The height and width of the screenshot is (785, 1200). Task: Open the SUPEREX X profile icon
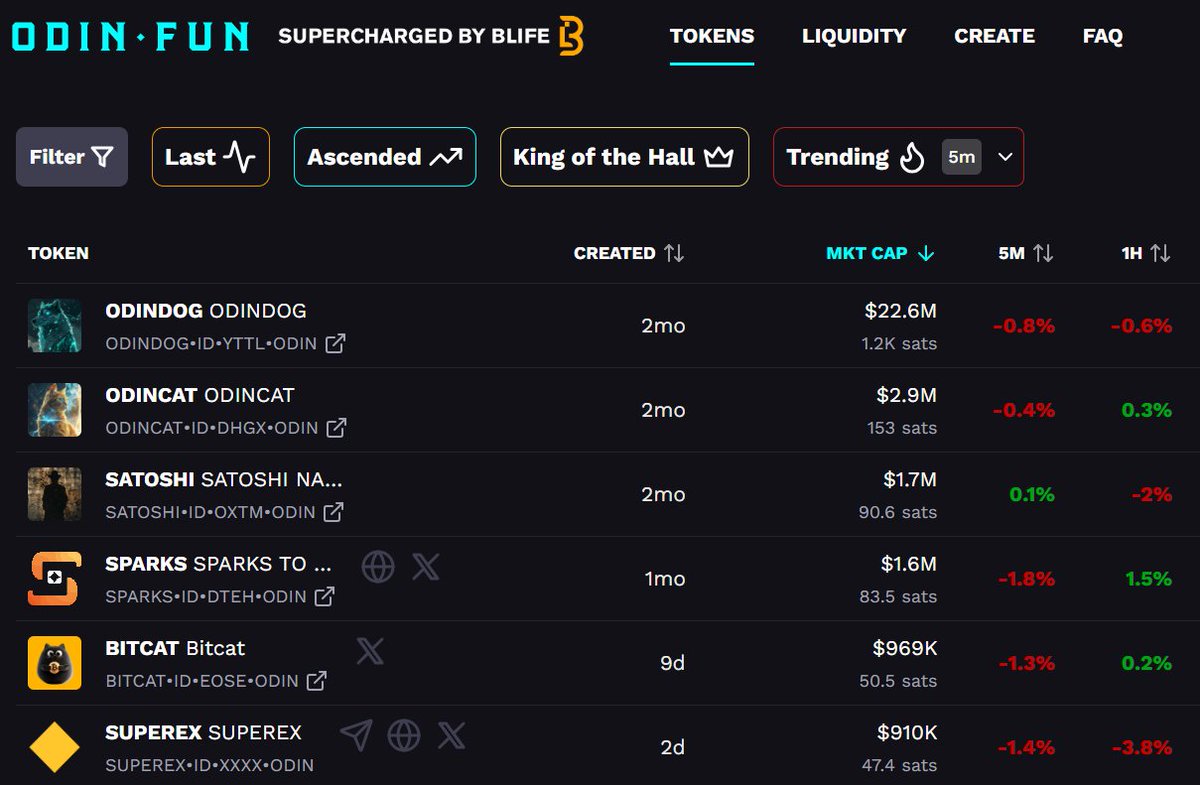(x=451, y=736)
